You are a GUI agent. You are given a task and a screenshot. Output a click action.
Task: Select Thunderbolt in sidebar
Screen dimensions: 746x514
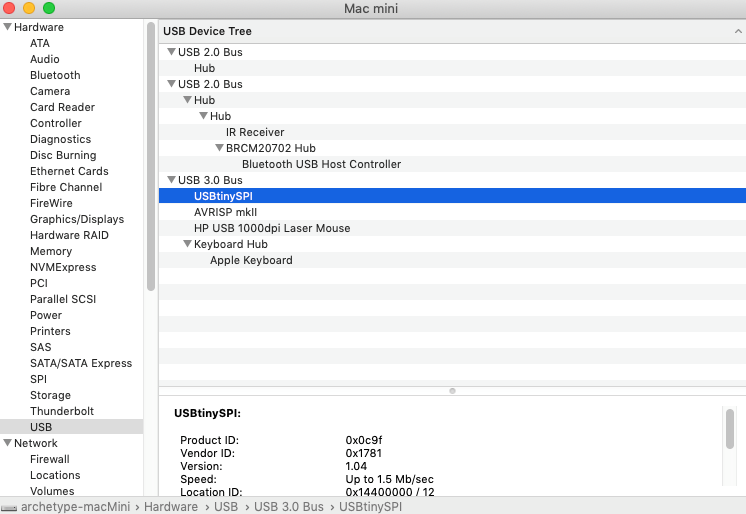point(62,411)
